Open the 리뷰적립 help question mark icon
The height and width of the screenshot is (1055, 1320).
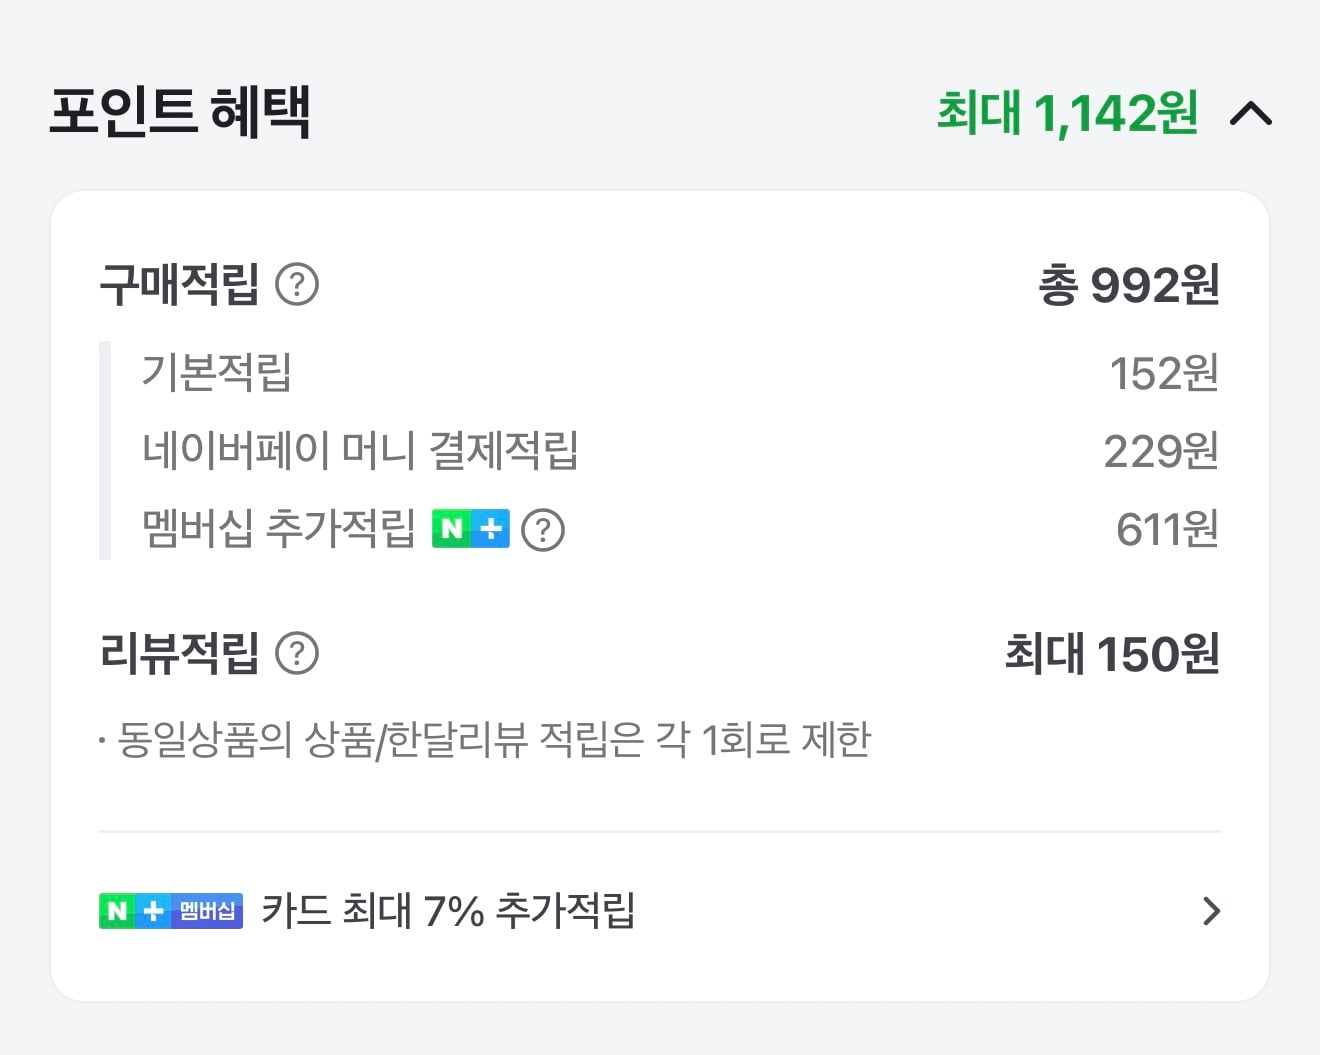tap(298, 654)
